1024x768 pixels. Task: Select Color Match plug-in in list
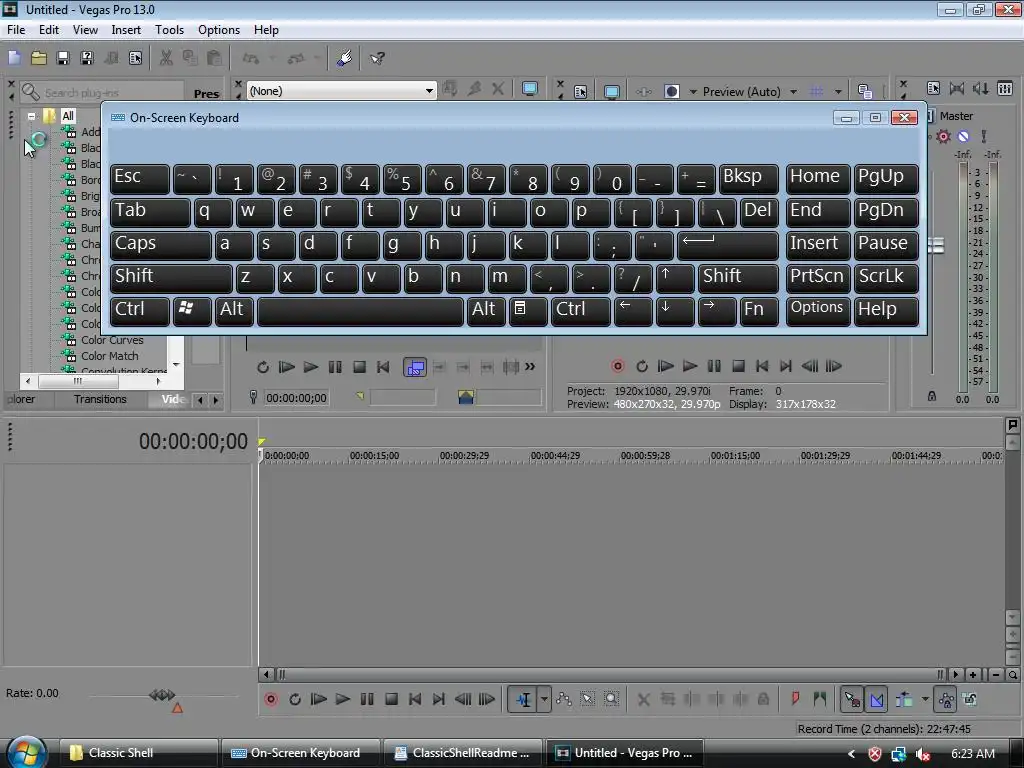click(109, 356)
